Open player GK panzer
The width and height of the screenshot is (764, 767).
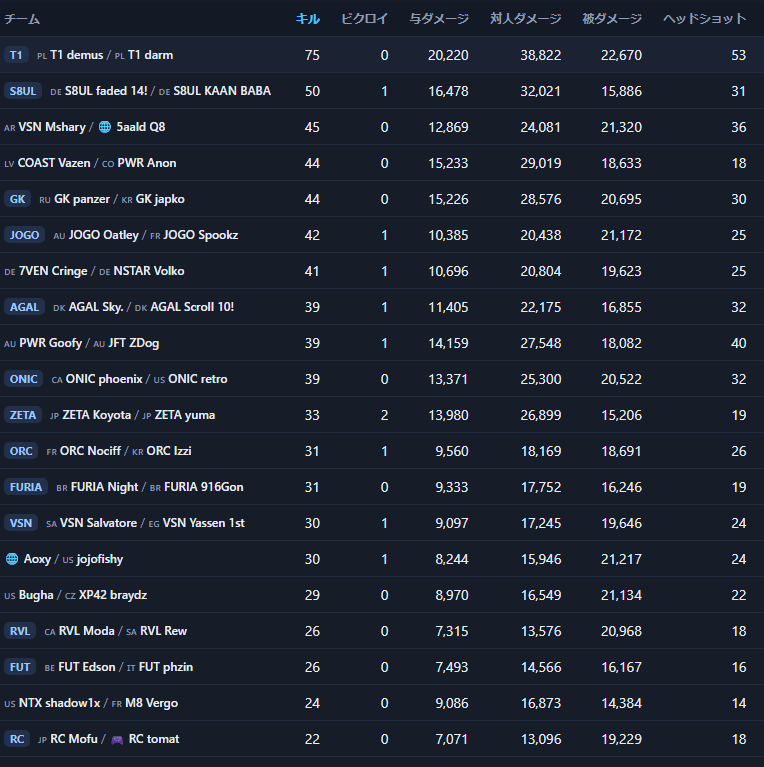[82, 199]
